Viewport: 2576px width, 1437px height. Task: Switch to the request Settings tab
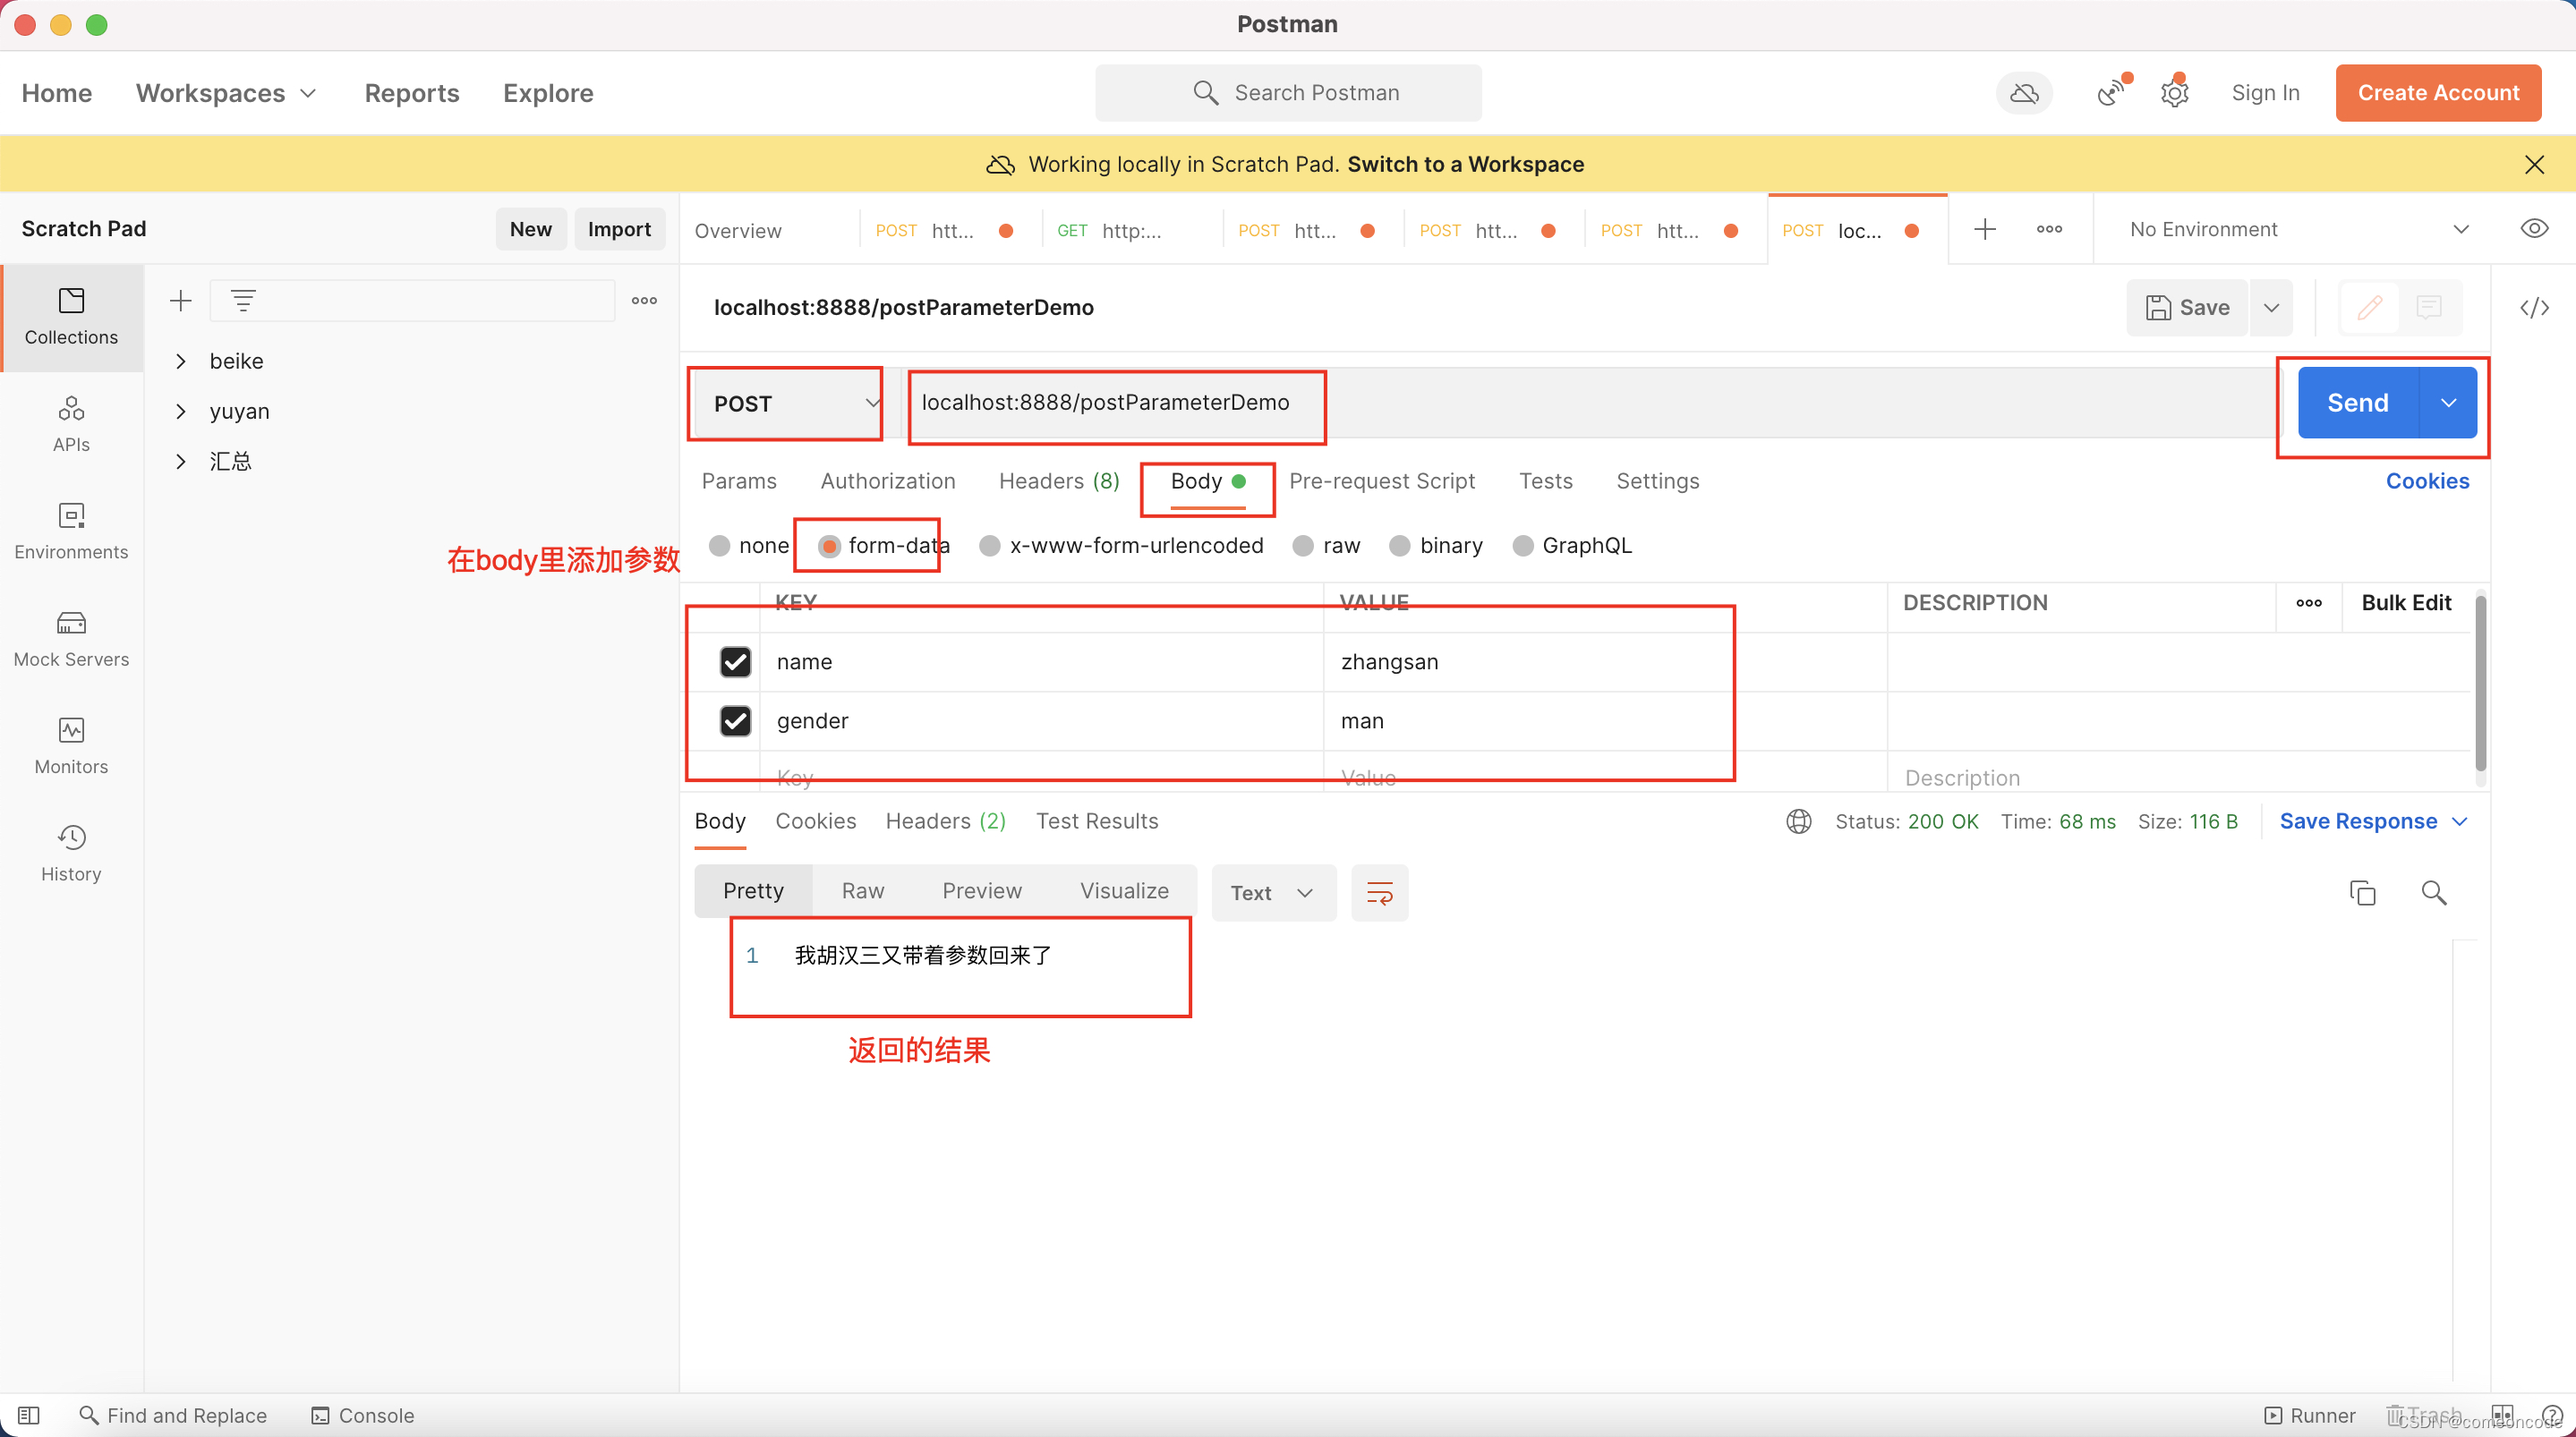tap(1658, 481)
